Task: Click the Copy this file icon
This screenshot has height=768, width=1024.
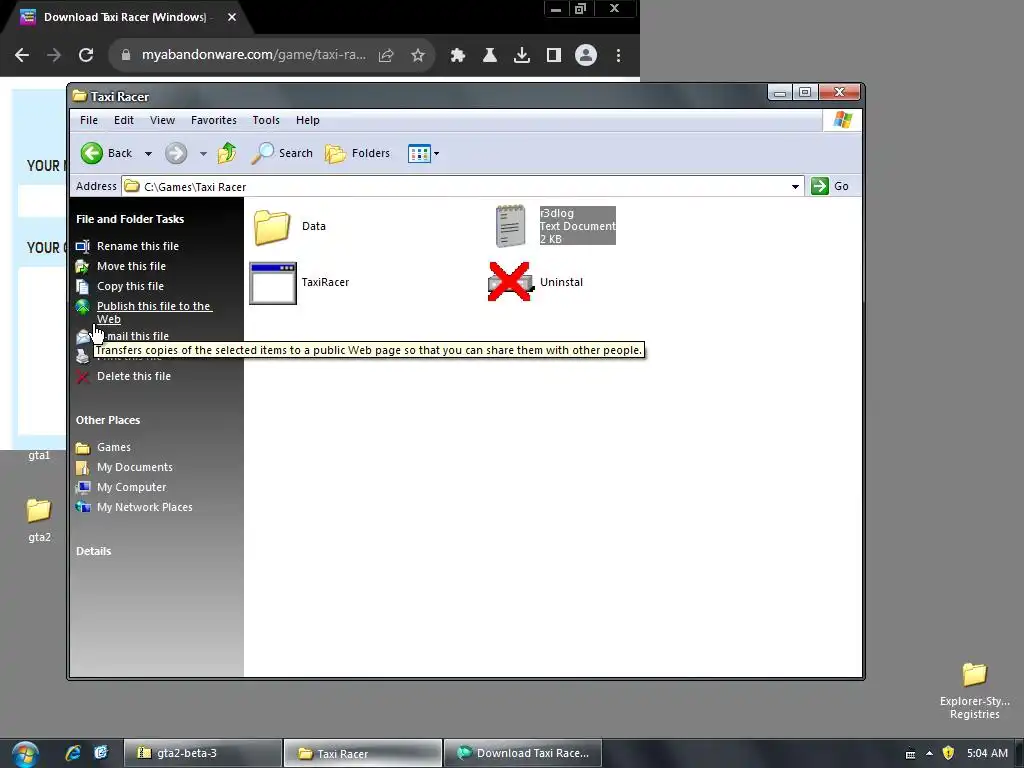Action: 82,286
